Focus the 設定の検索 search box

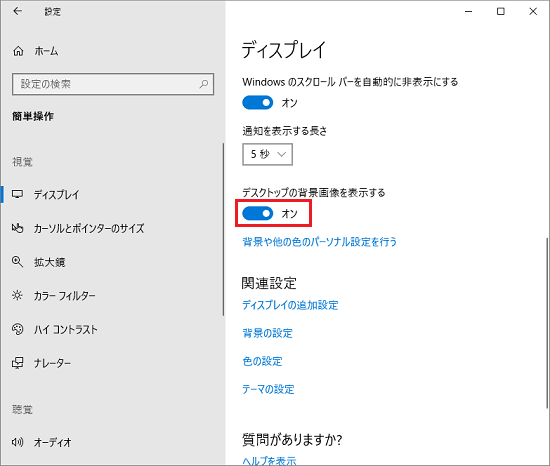point(113,84)
